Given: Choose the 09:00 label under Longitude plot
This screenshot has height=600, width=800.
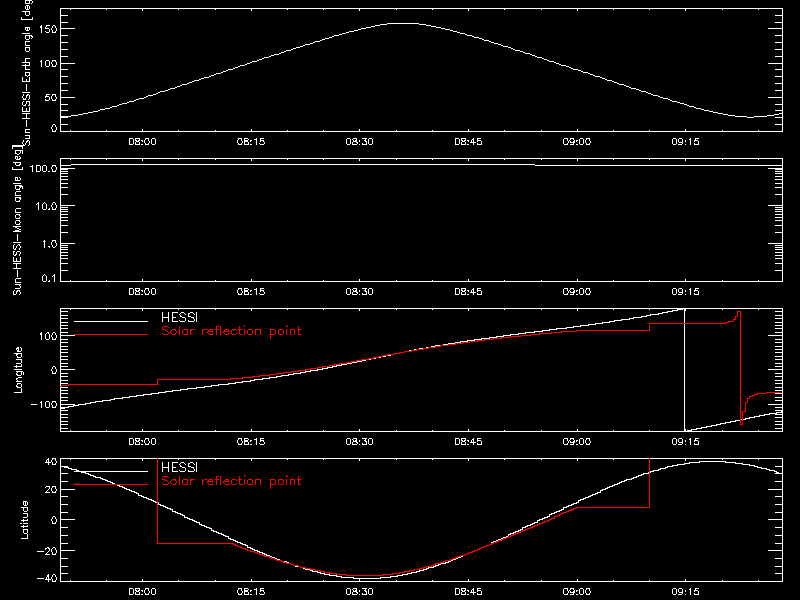Looking at the screenshot, I should 577,441.
